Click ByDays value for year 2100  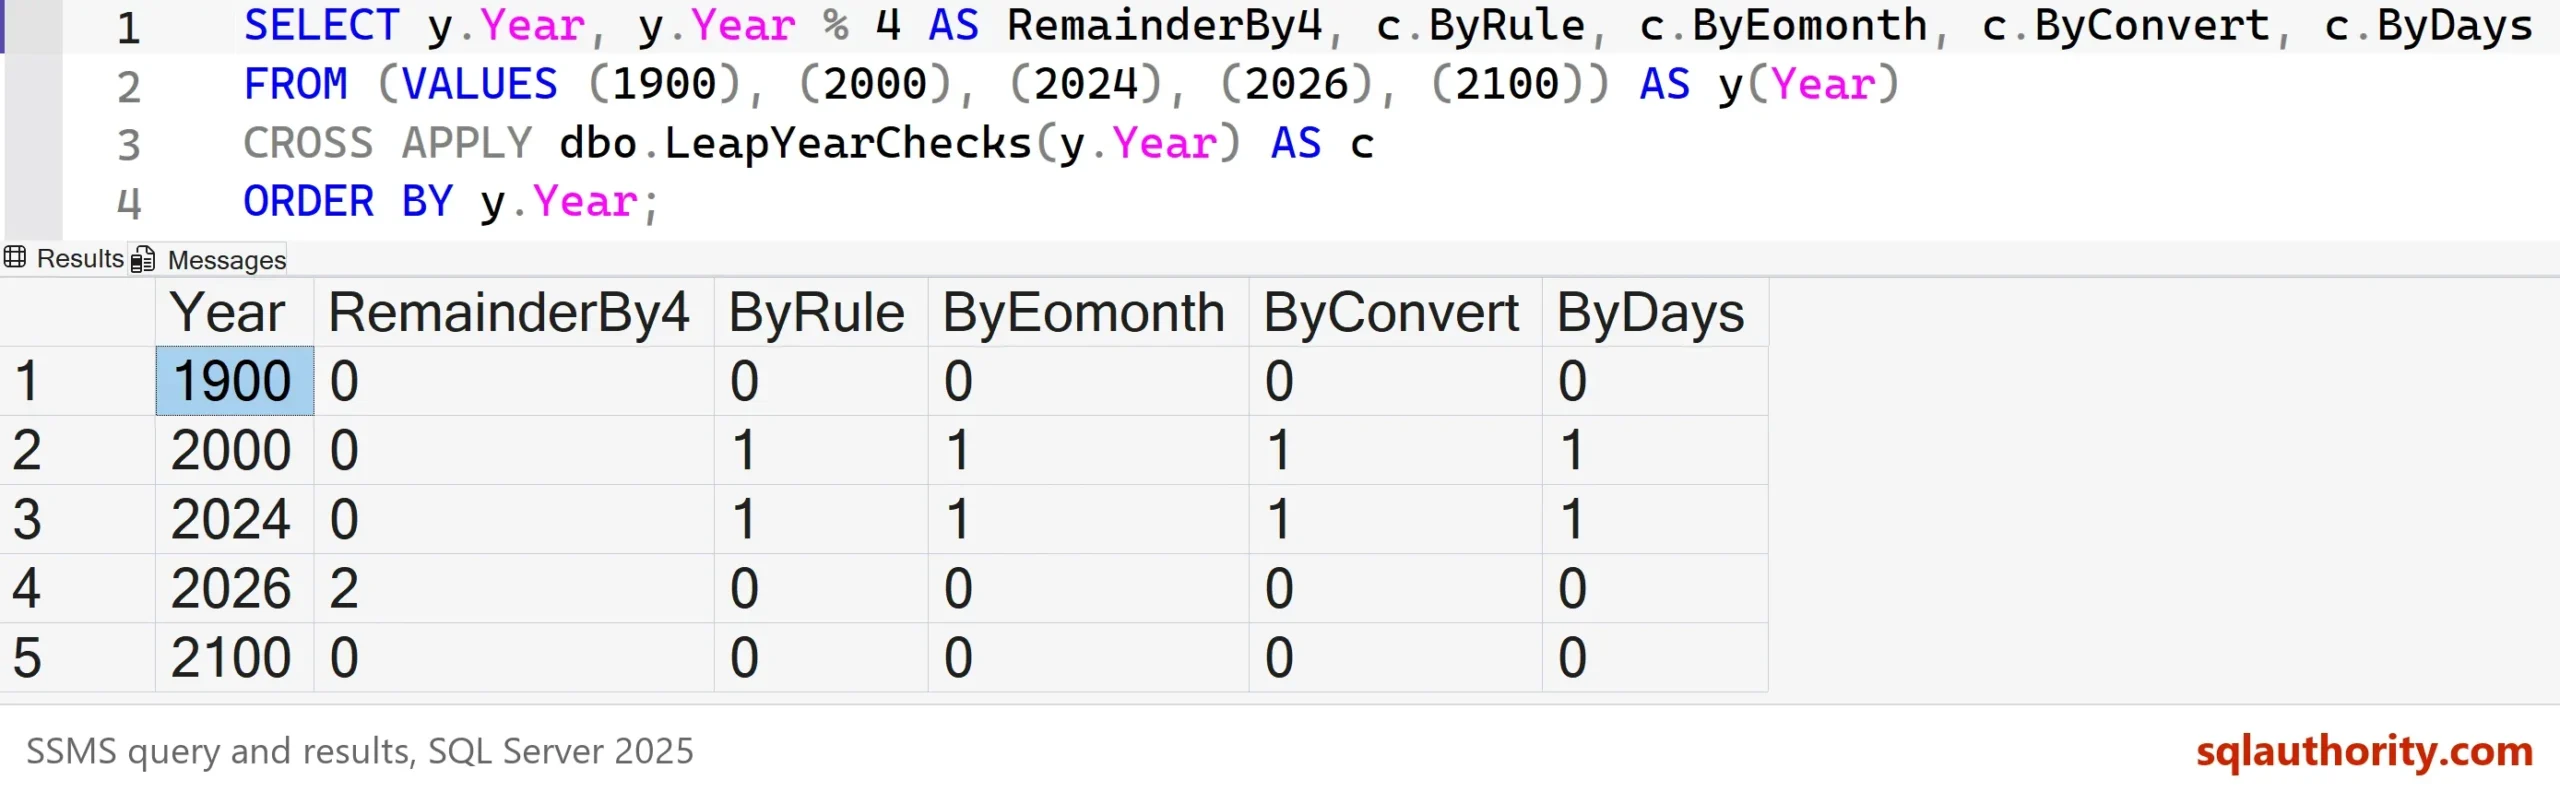pyautogui.click(x=1655, y=657)
